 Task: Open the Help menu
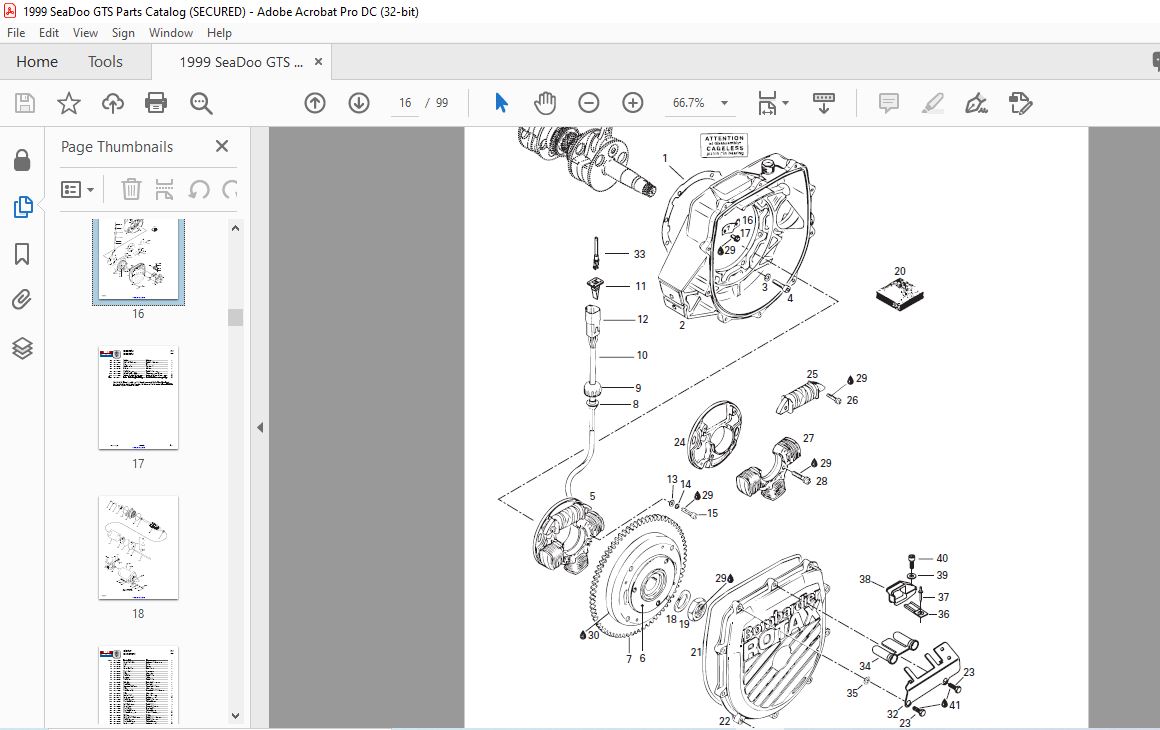[x=219, y=33]
